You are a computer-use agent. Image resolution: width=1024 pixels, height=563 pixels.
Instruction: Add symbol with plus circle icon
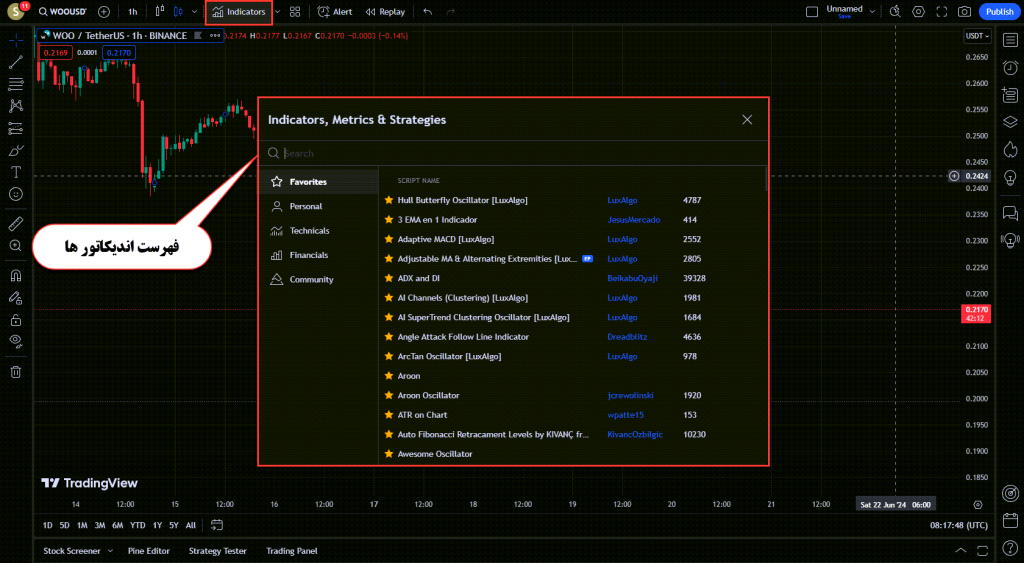104,12
